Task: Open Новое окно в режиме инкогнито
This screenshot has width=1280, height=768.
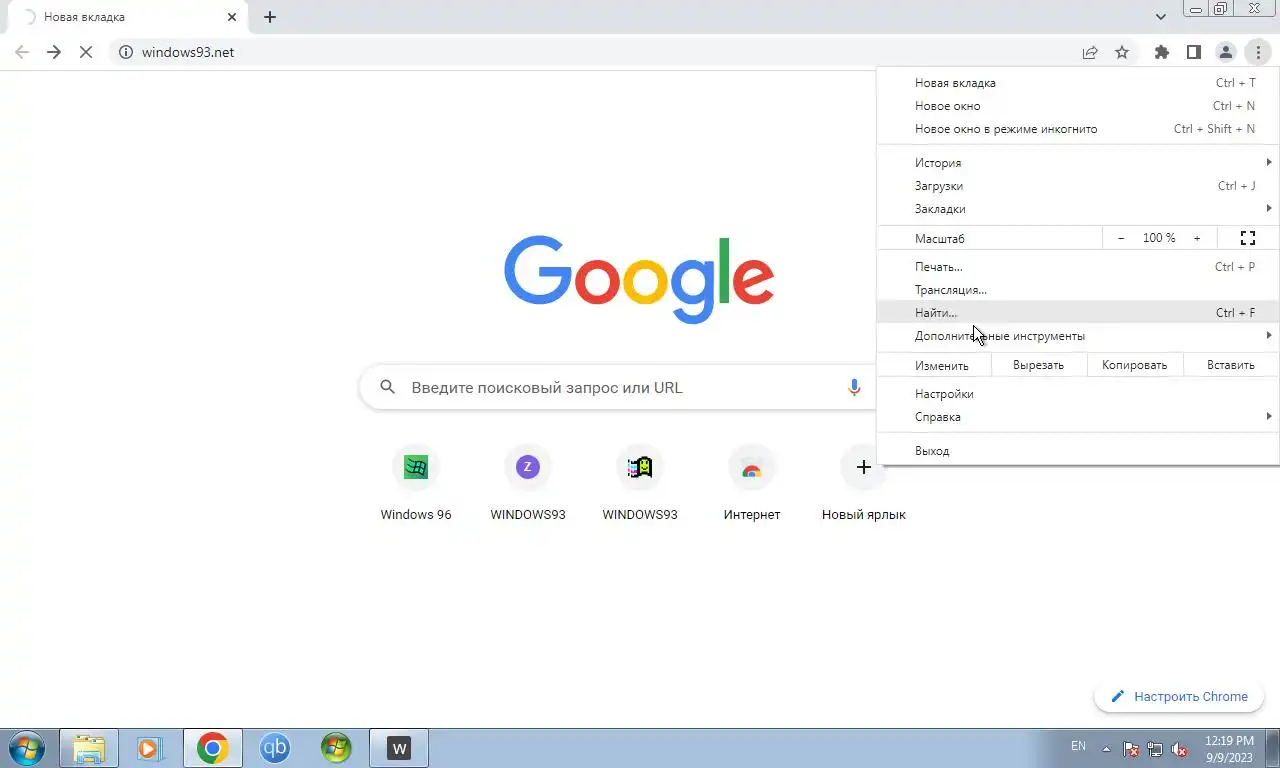Action: click(x=1078, y=129)
